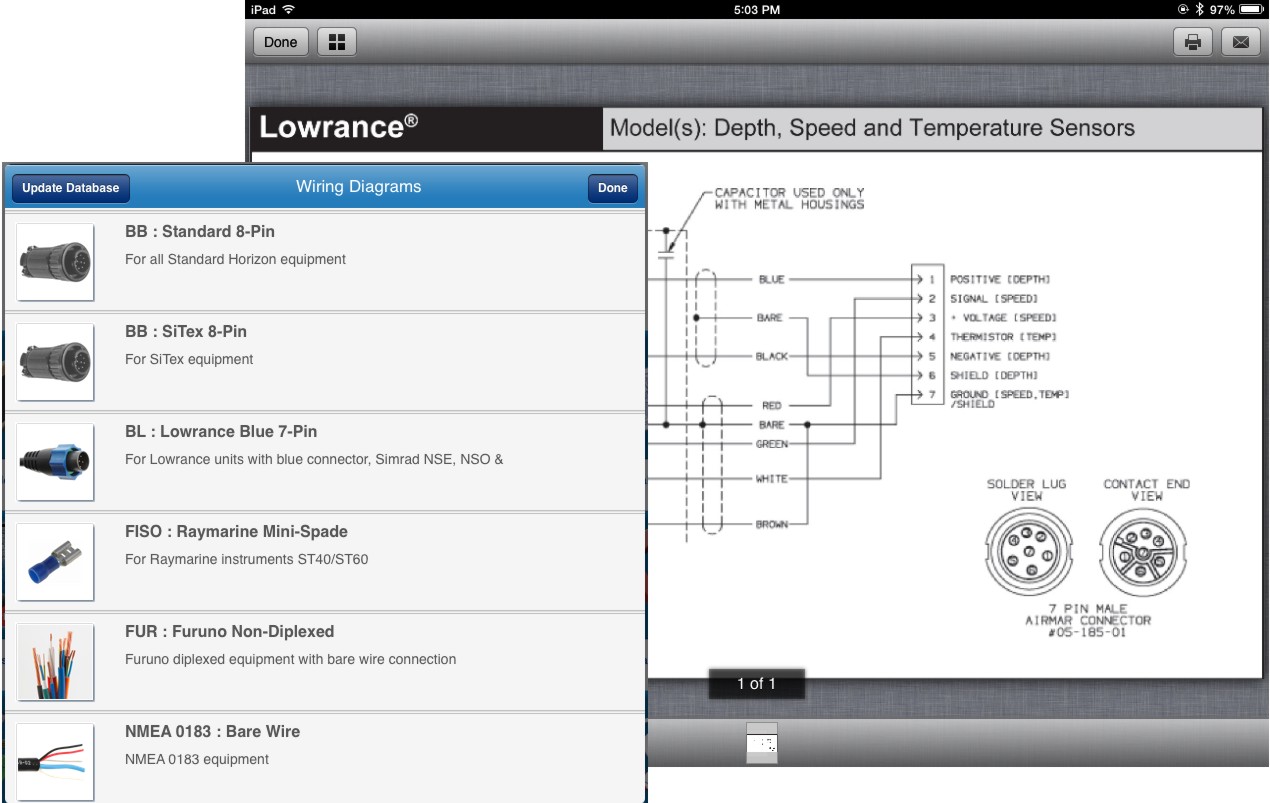Image resolution: width=1270 pixels, height=803 pixels.
Task: Open the Furuno bare wires thumbnail
Action: click(56, 662)
